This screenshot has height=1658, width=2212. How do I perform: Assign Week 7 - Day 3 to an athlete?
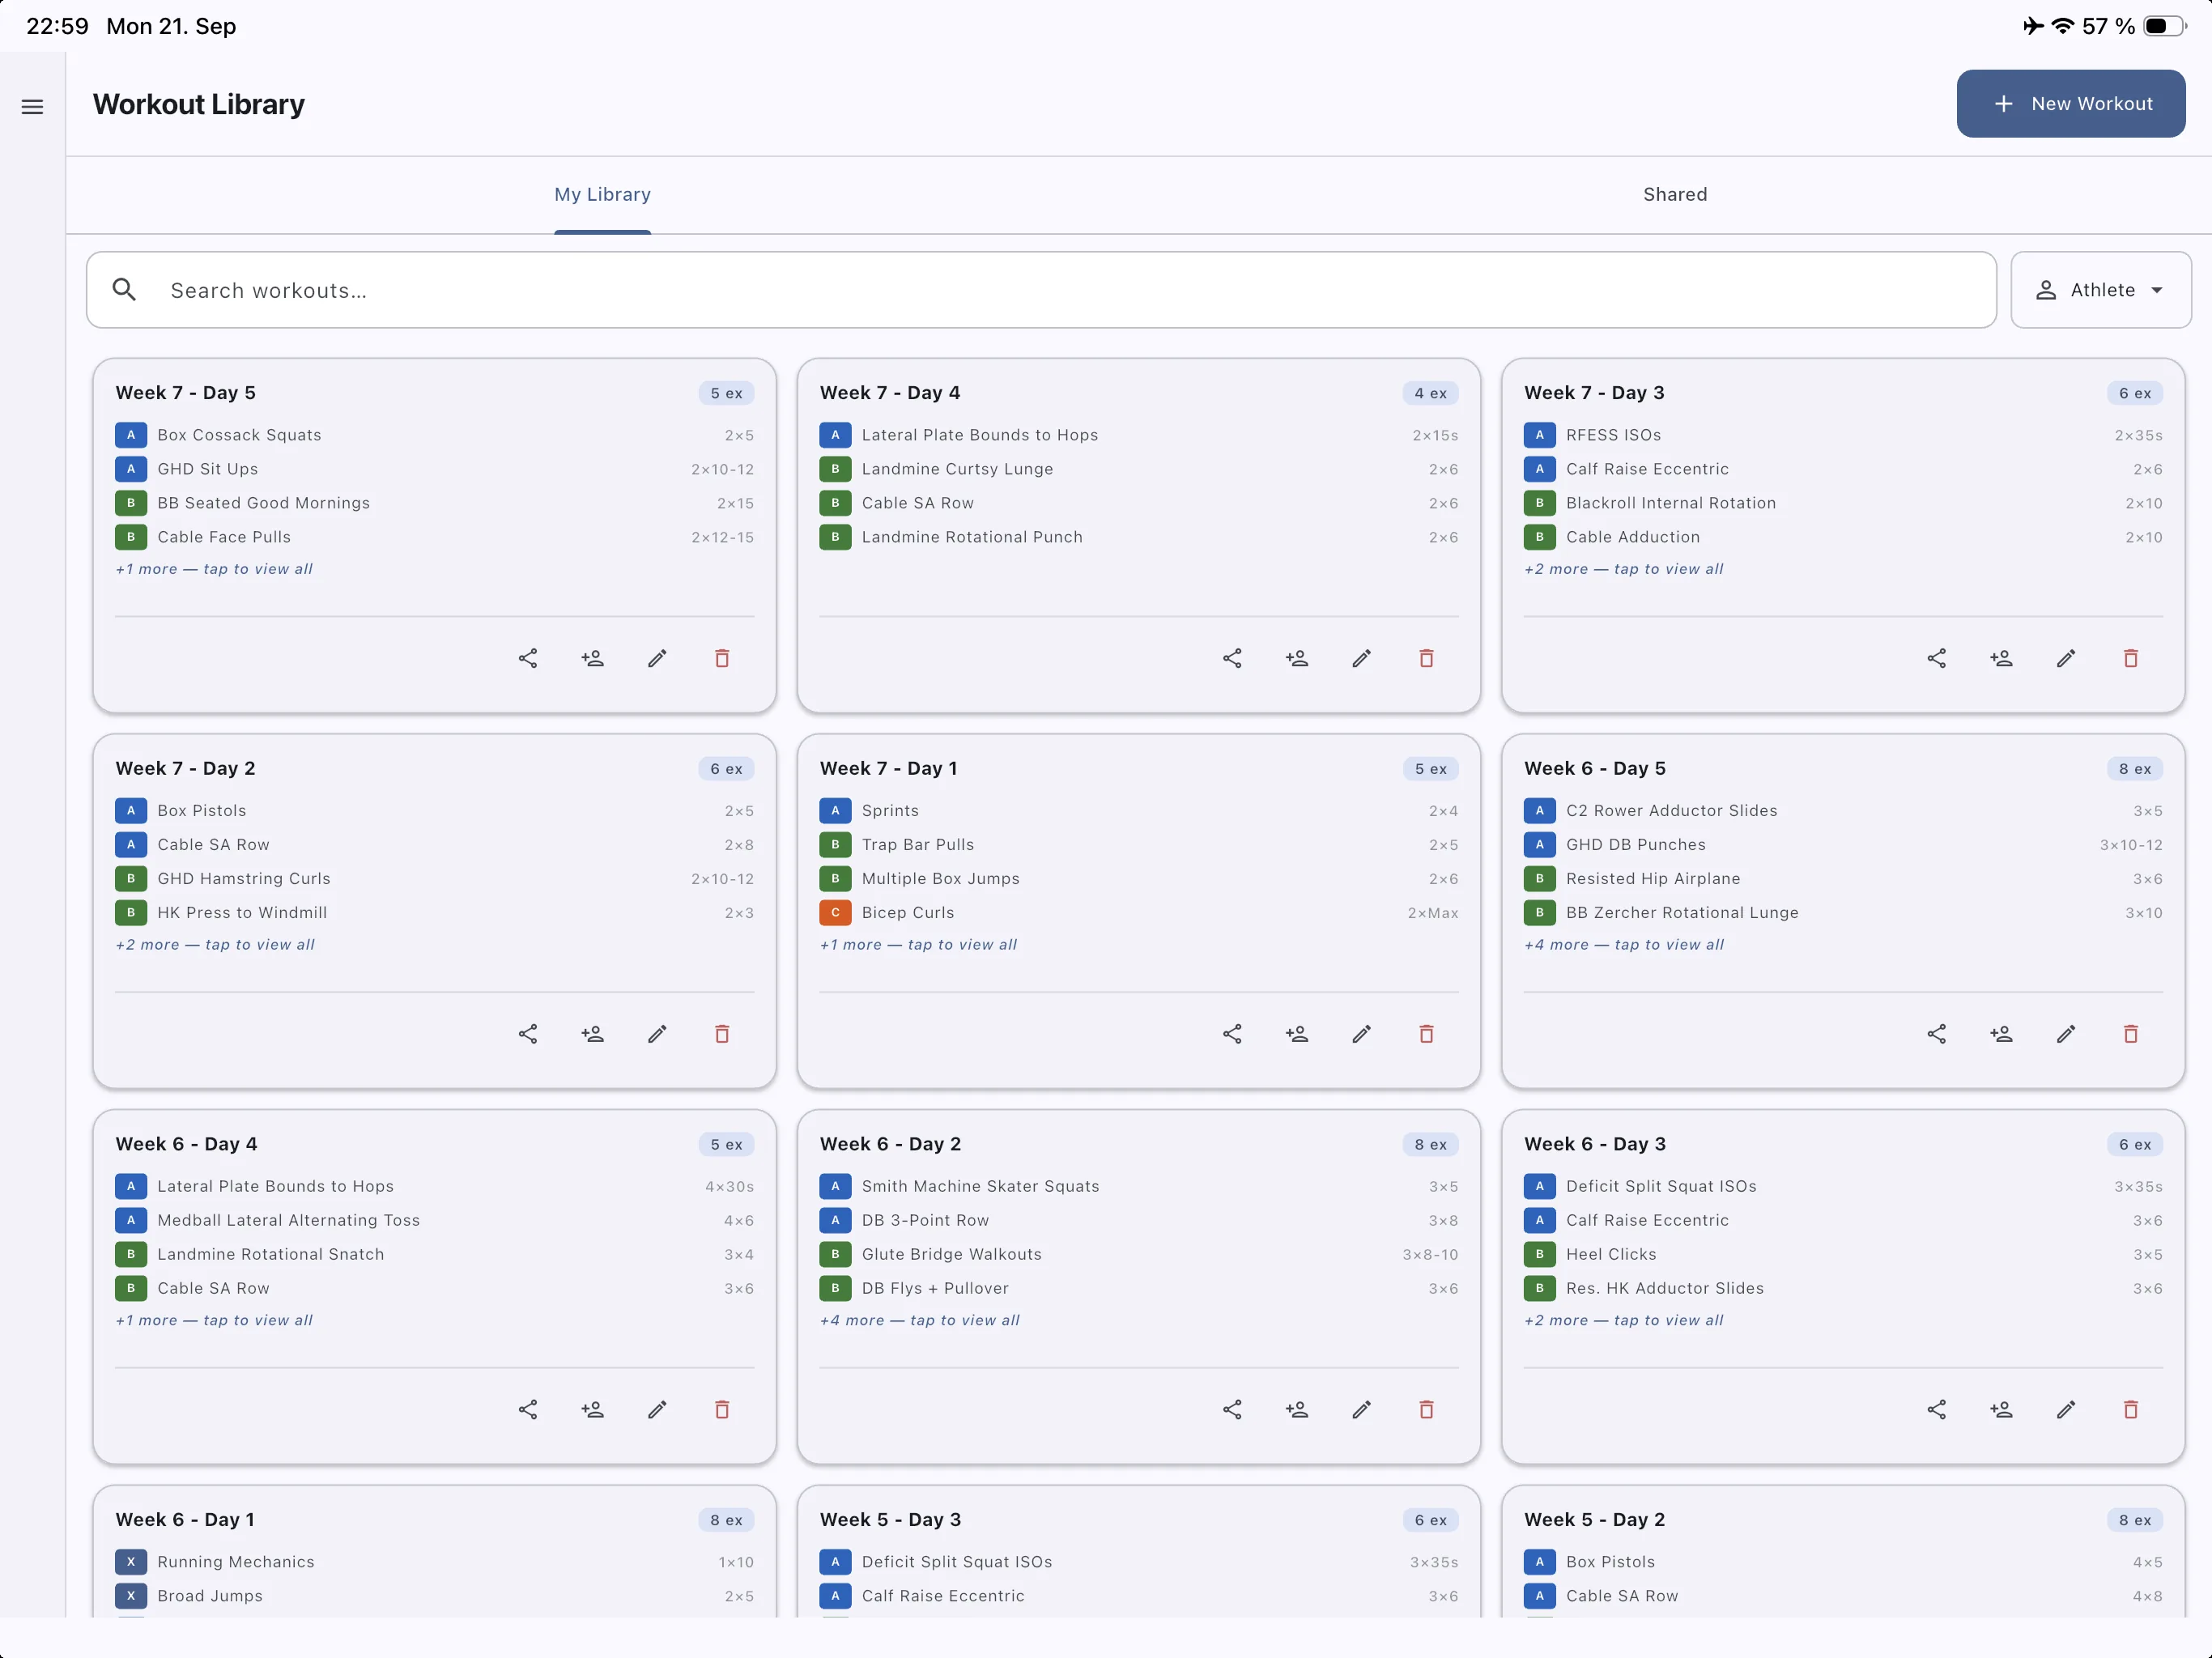(x=2001, y=658)
